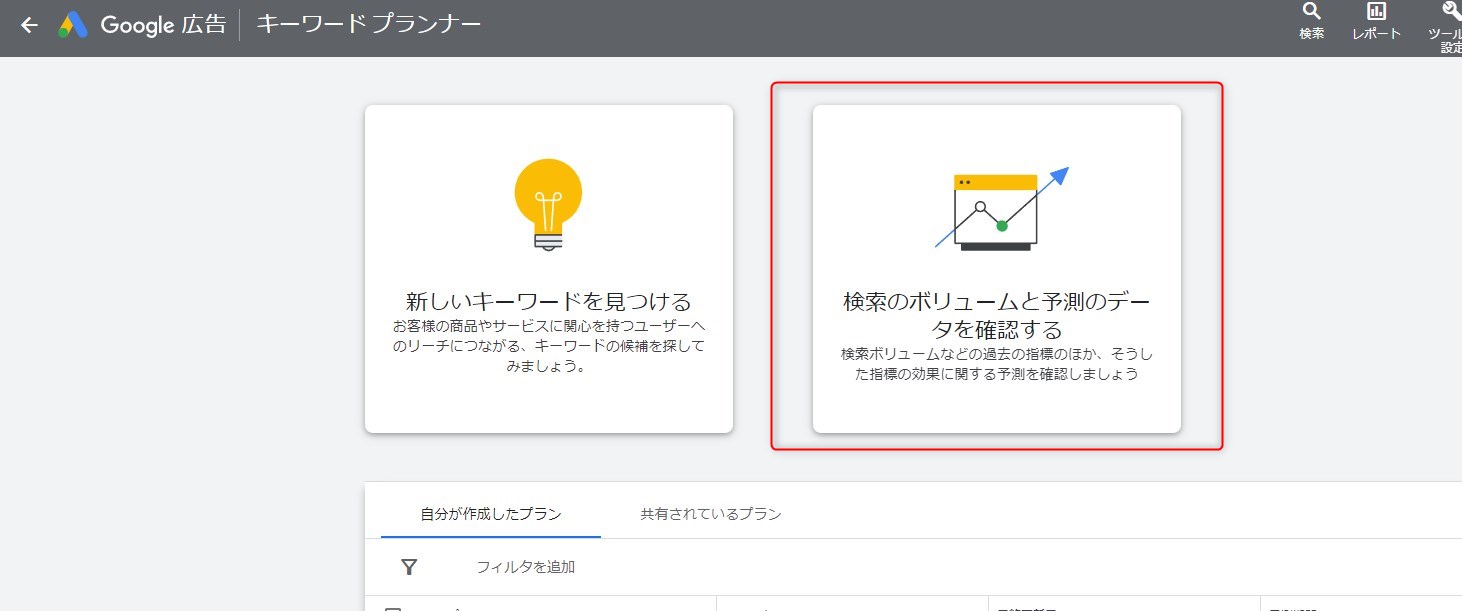Open the レポート reports chart icon
The width and height of the screenshot is (1462, 611).
click(x=1376, y=11)
